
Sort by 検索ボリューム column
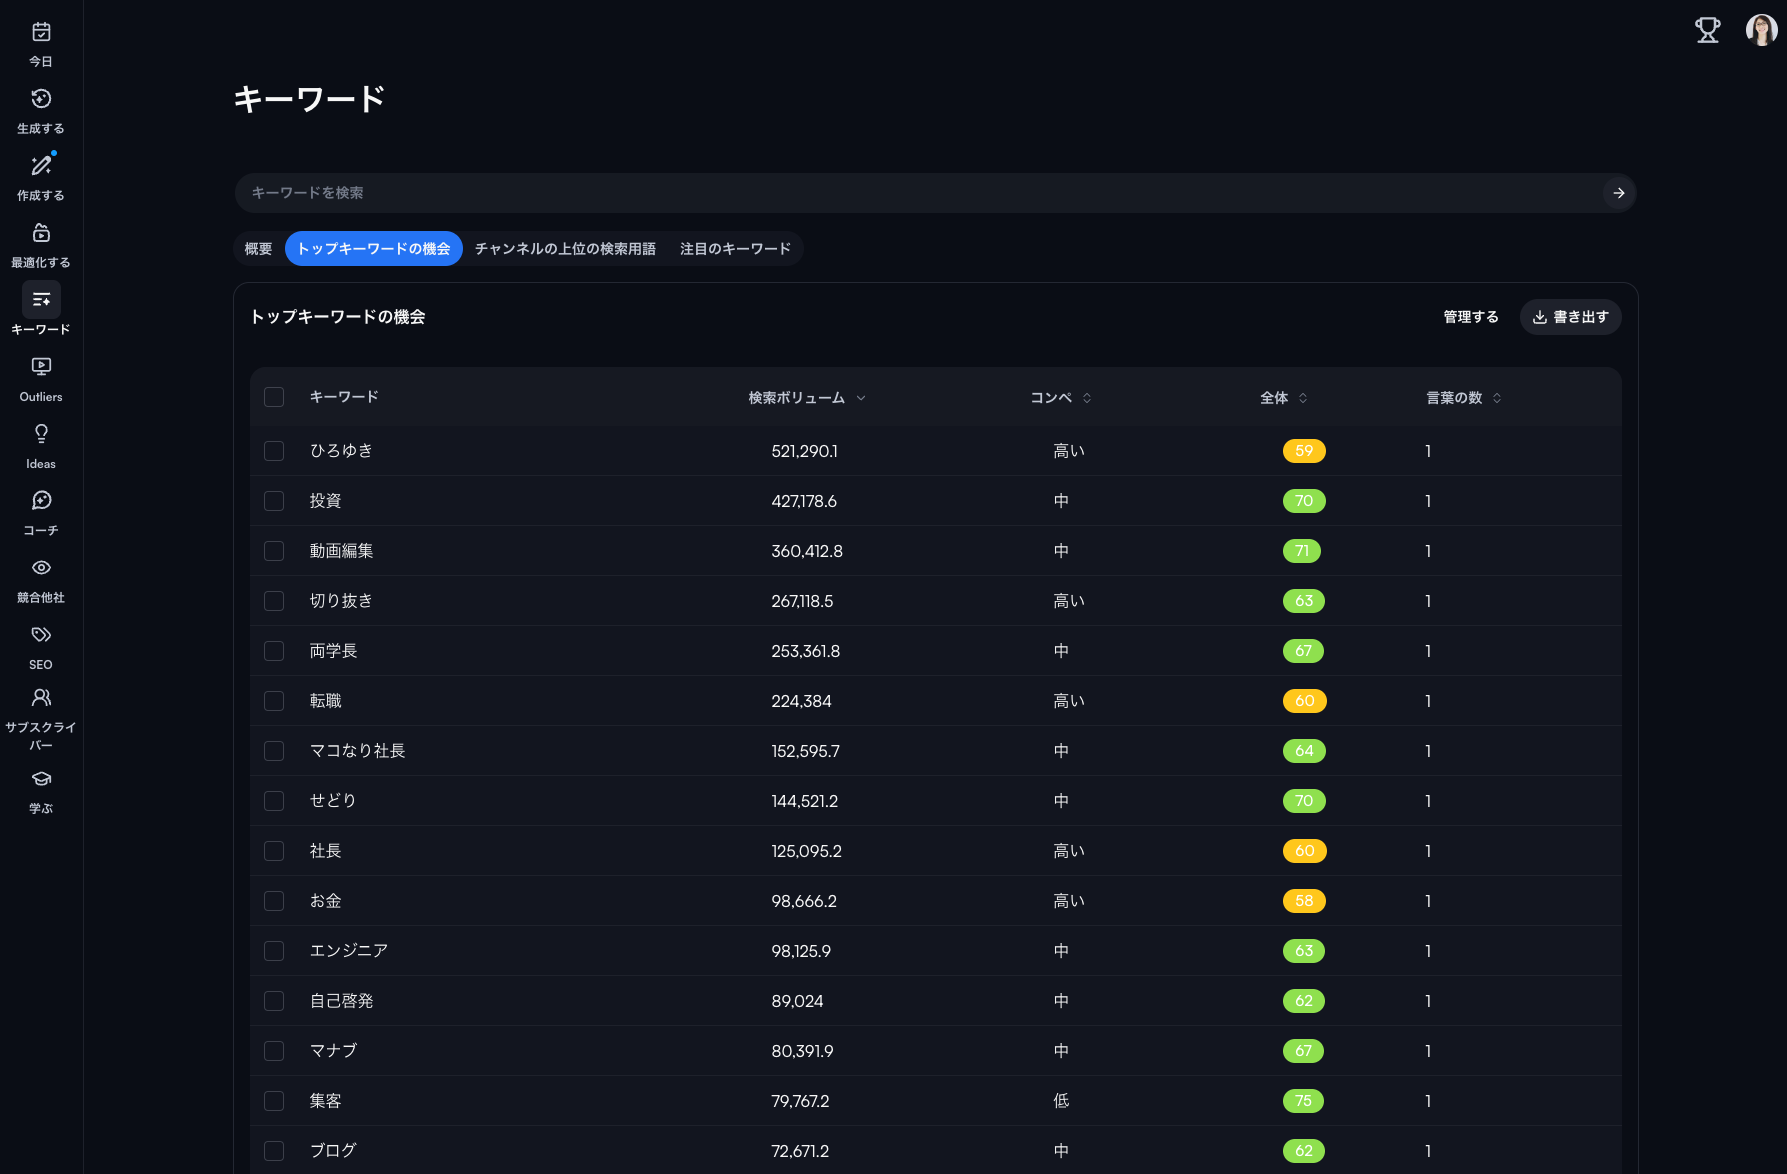pos(807,398)
